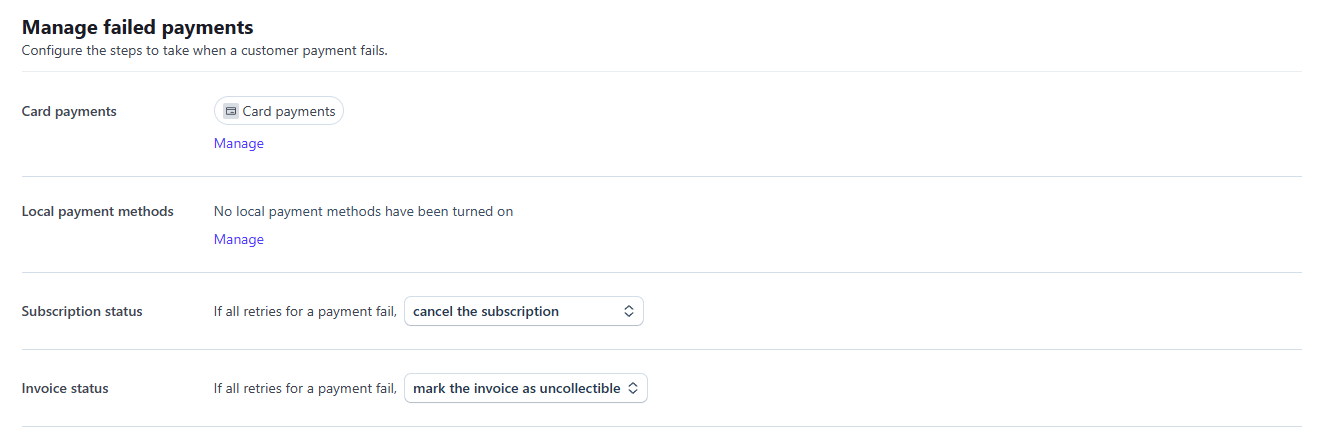Click the bottom divider below Invoice status
The width and height of the screenshot is (1323, 443).
click(x=662, y=426)
